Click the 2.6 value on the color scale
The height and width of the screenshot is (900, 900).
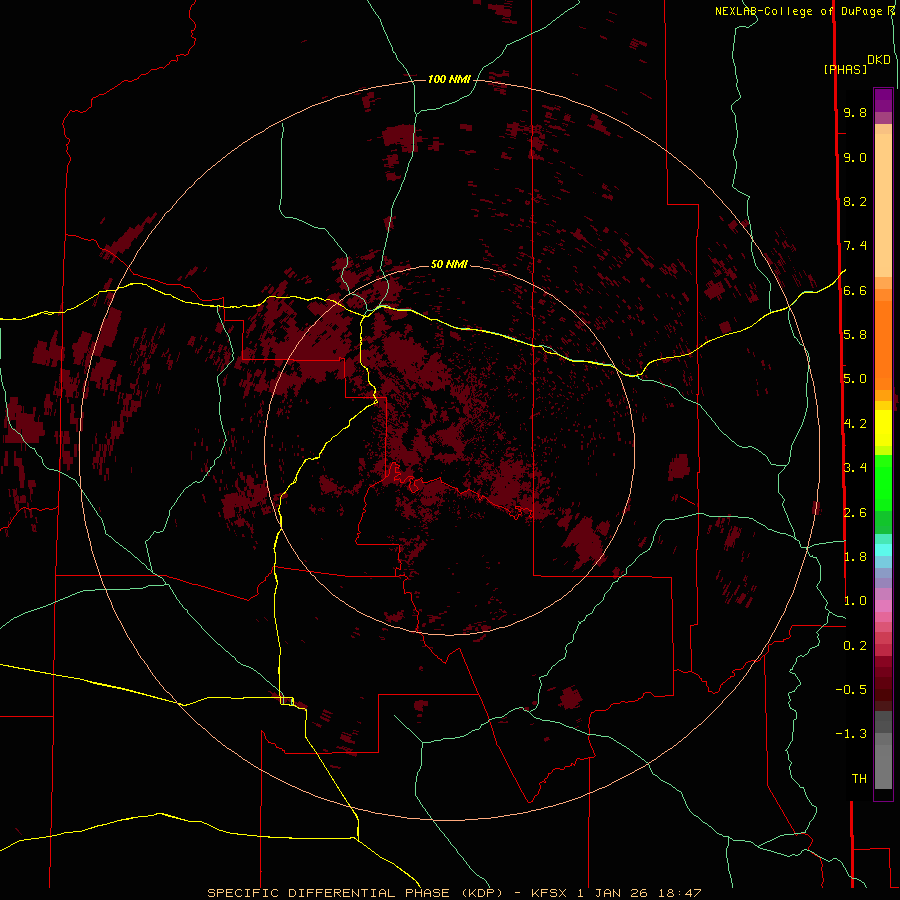(855, 513)
